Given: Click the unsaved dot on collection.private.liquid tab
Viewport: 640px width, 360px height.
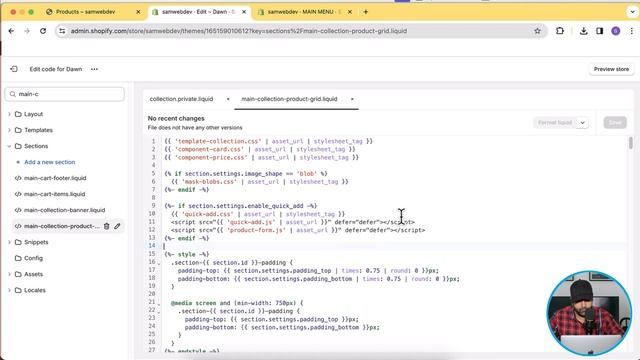Looking at the screenshot, I should coord(228,99).
